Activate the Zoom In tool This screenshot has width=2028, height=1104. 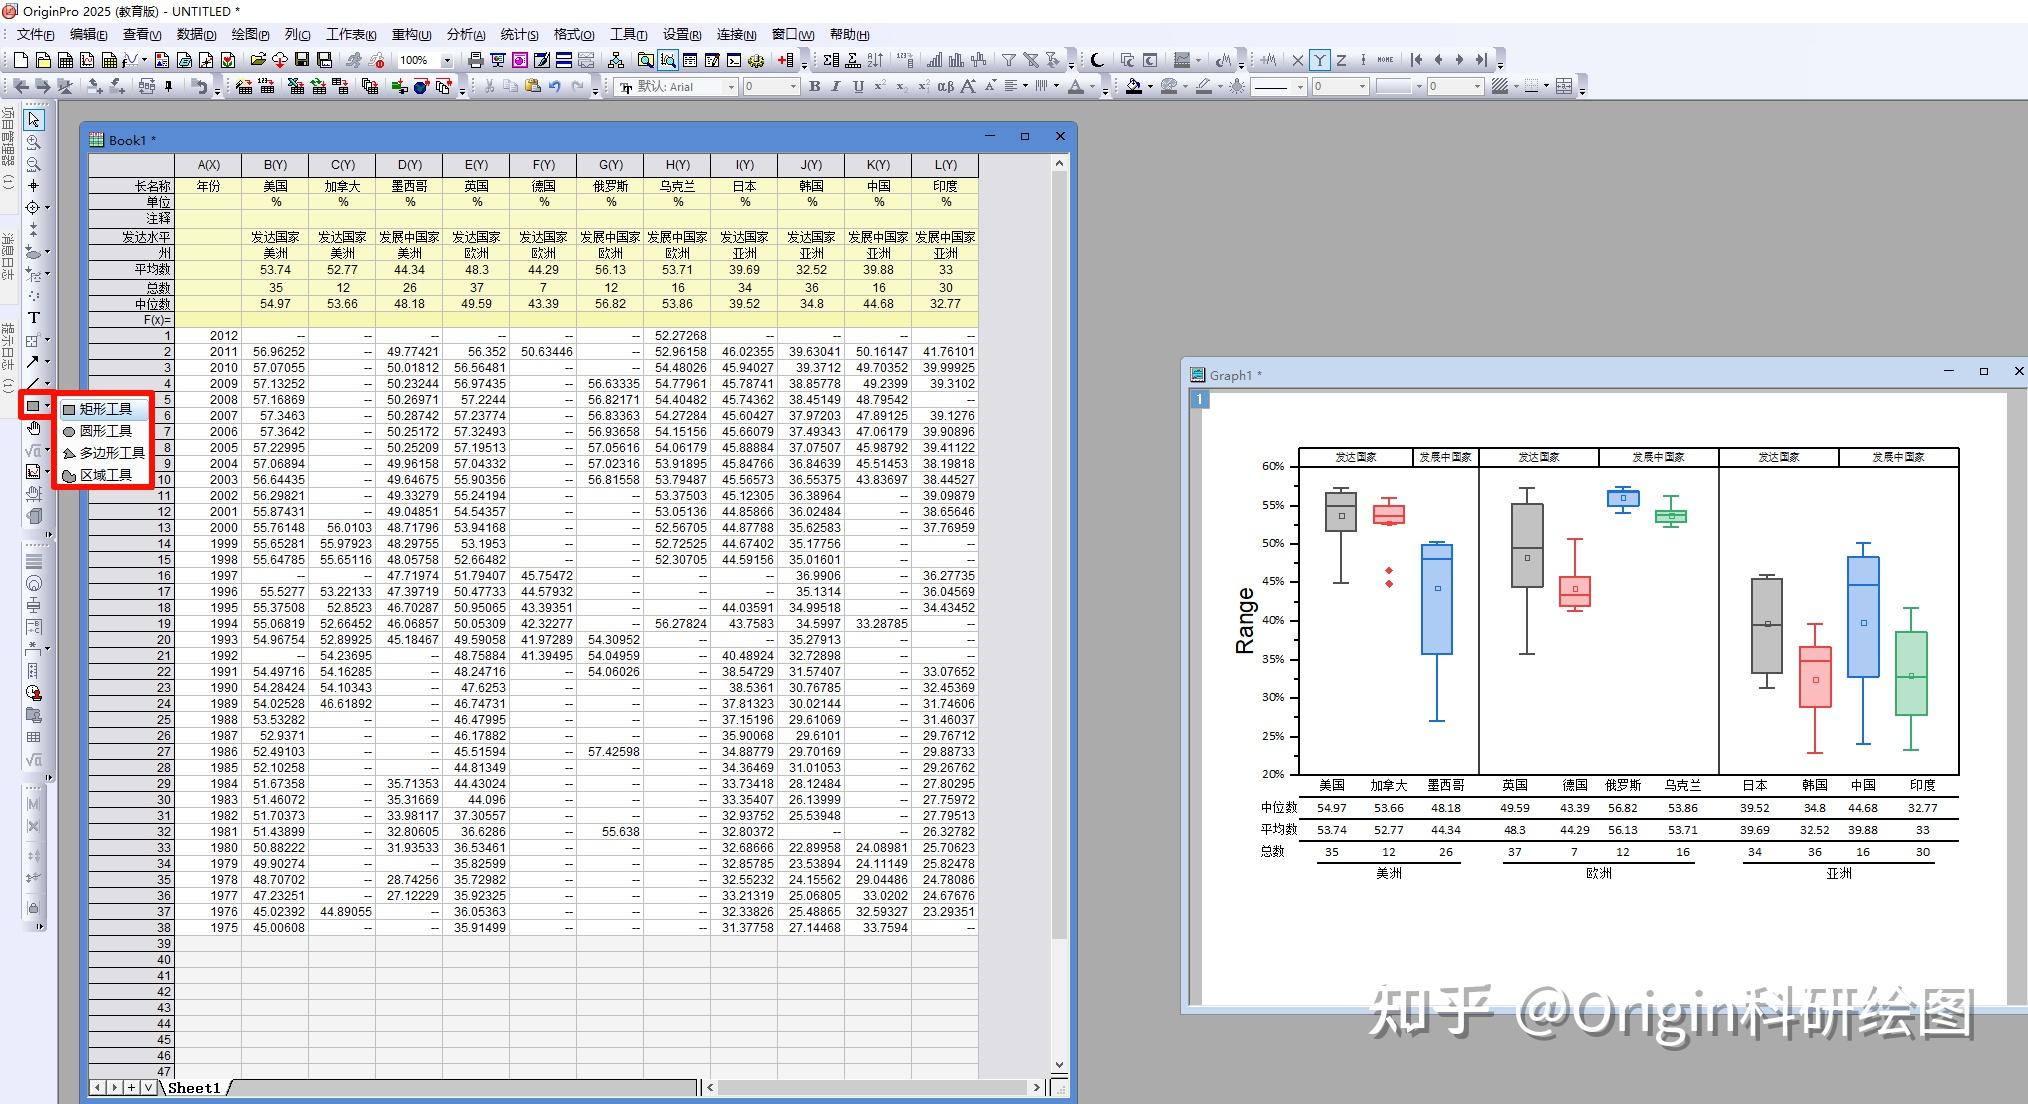click(x=34, y=142)
